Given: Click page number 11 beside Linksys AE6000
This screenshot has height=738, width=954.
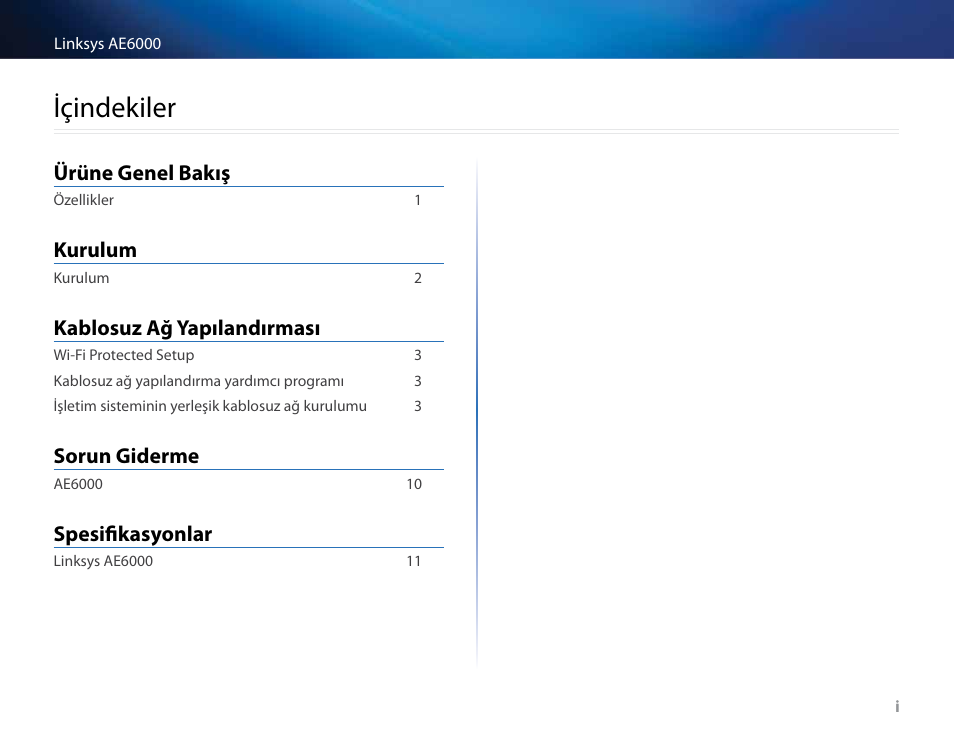Looking at the screenshot, I should point(414,561).
